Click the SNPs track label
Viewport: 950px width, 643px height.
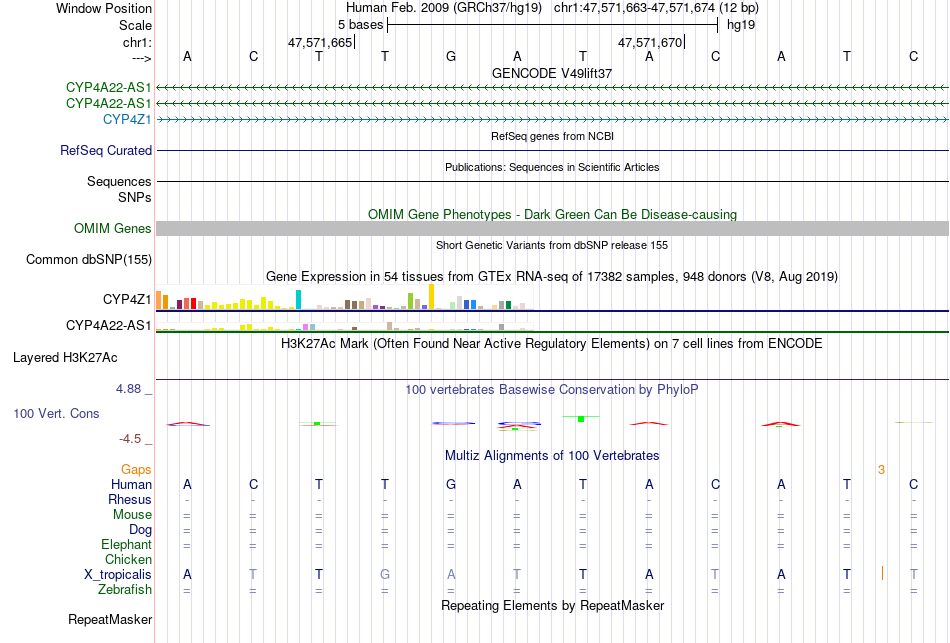[x=135, y=197]
